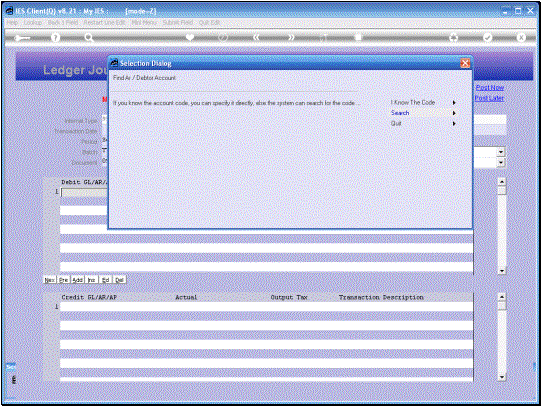Expand the Quit option arrow

click(454, 123)
